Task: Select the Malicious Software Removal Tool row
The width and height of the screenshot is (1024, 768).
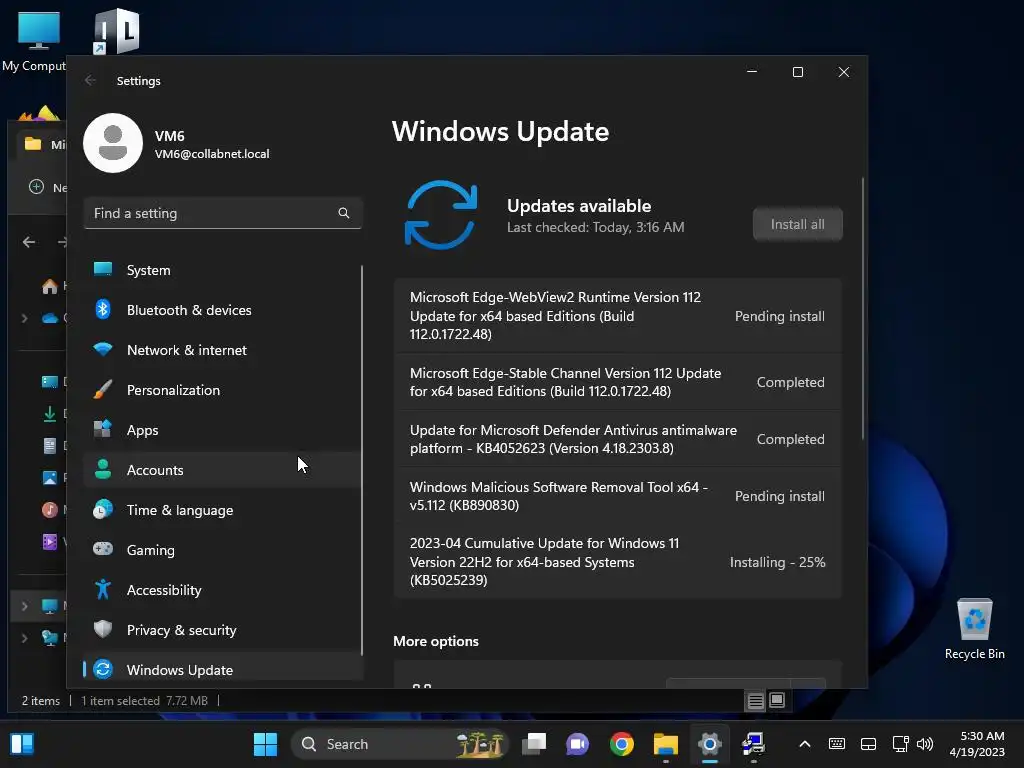Action: pyautogui.click(x=617, y=496)
